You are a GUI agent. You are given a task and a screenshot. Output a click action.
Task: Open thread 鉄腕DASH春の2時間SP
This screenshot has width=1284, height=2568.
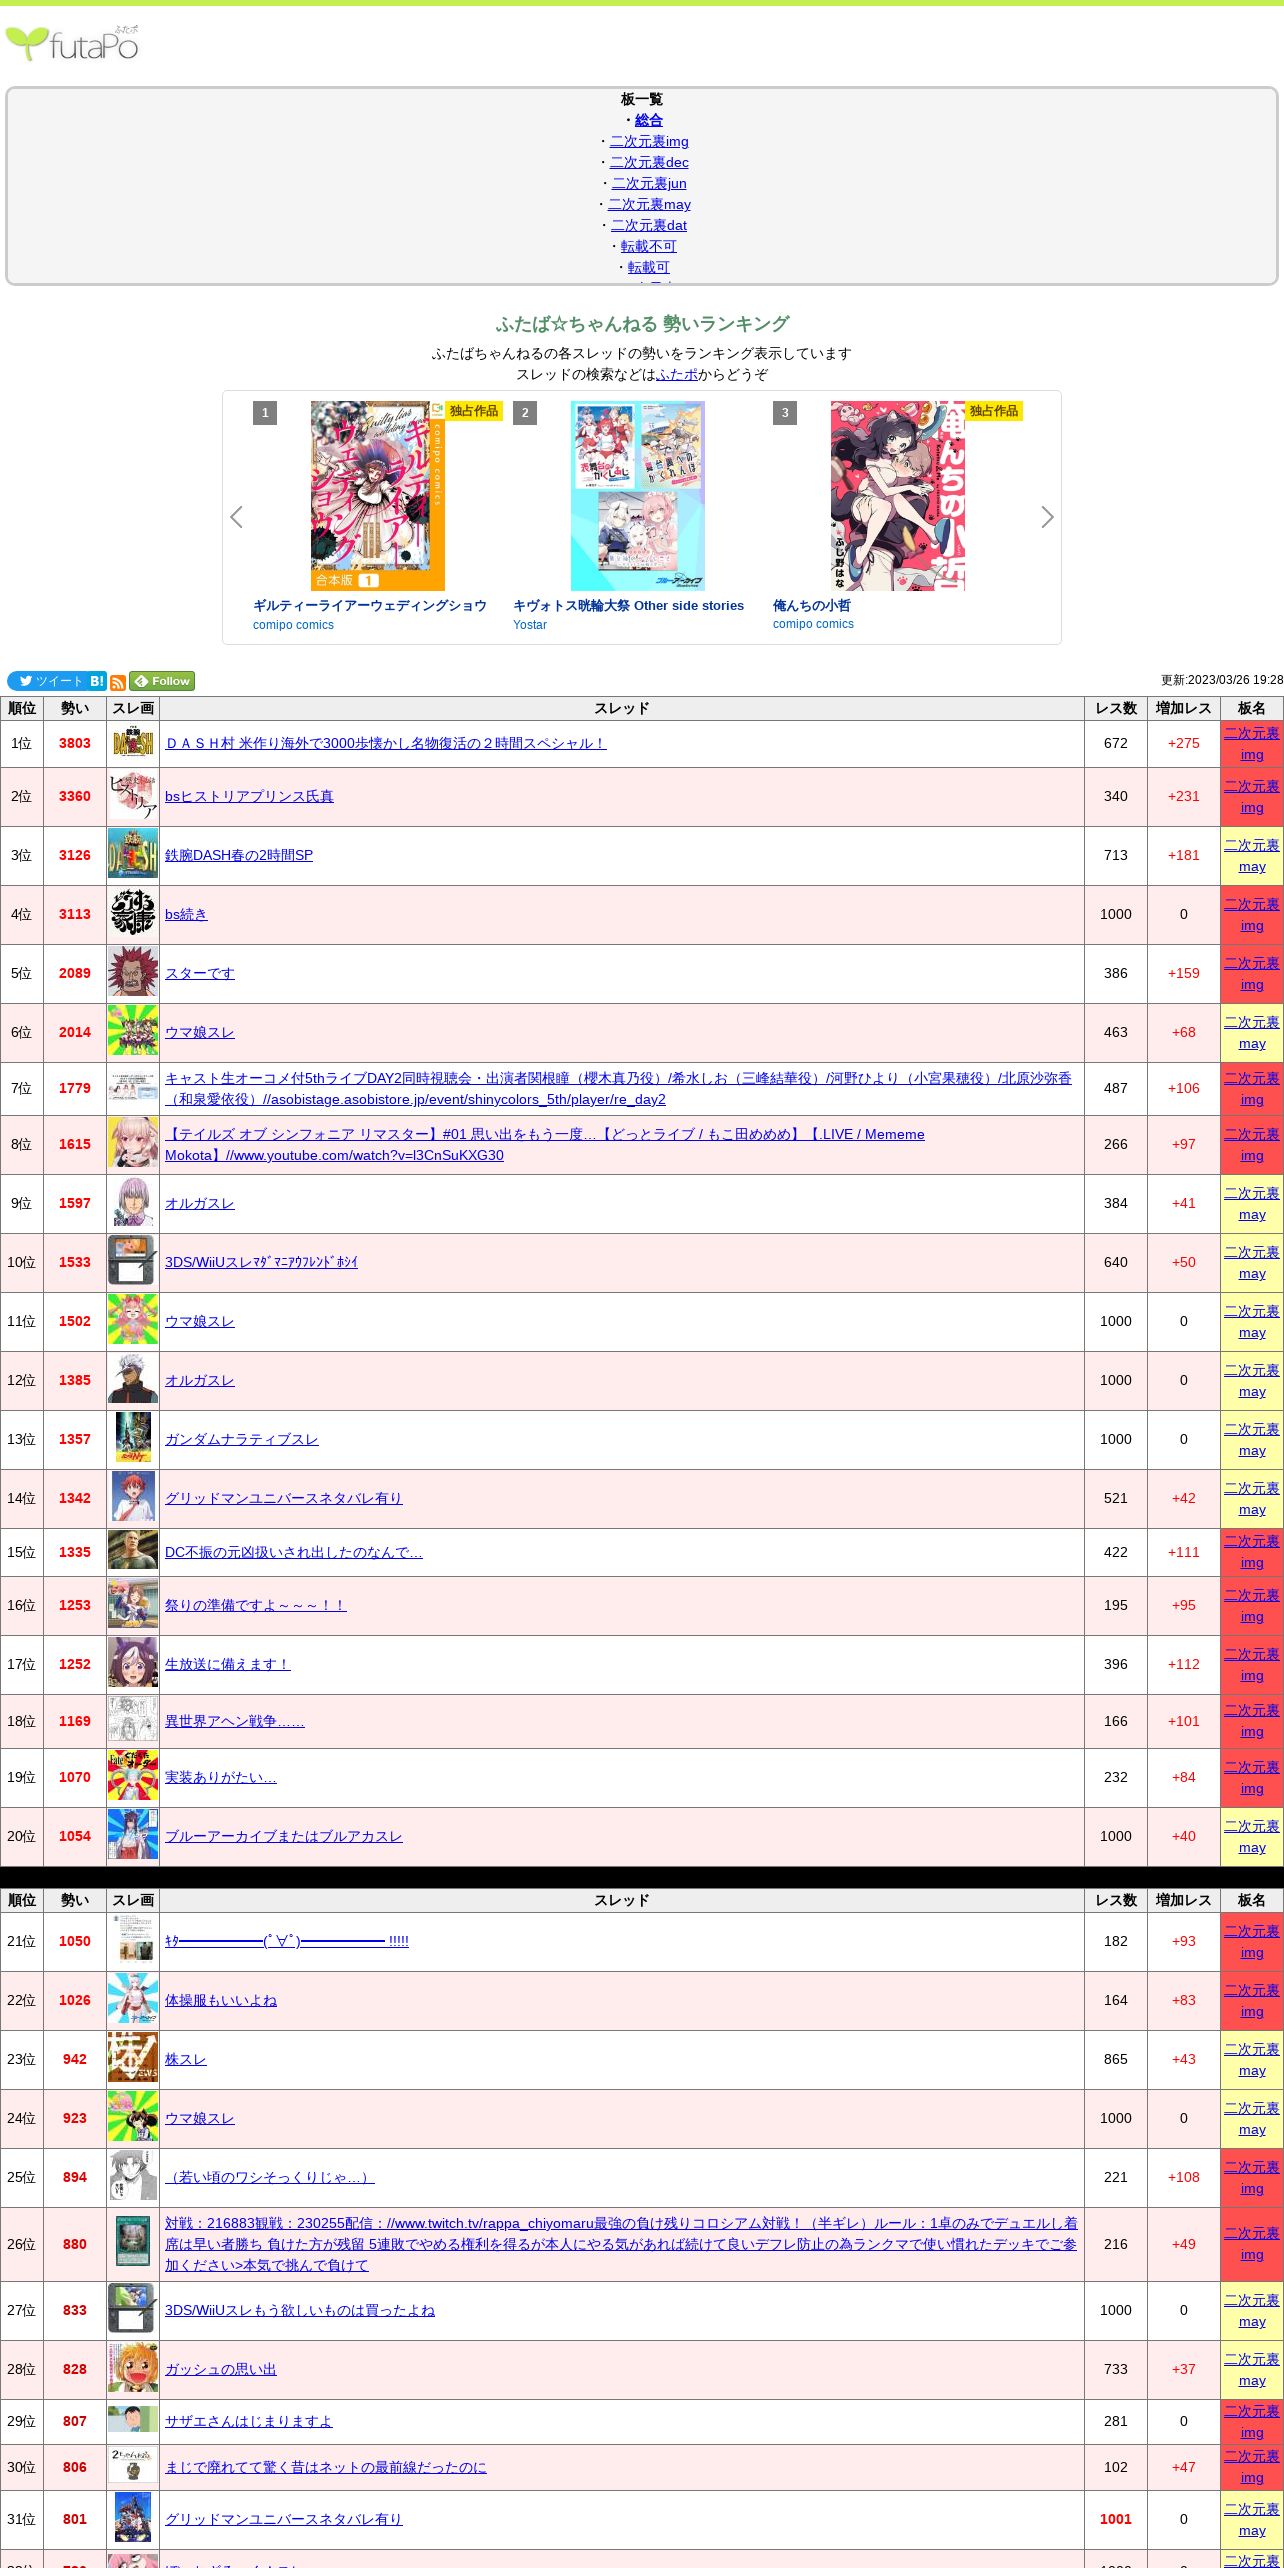239,855
